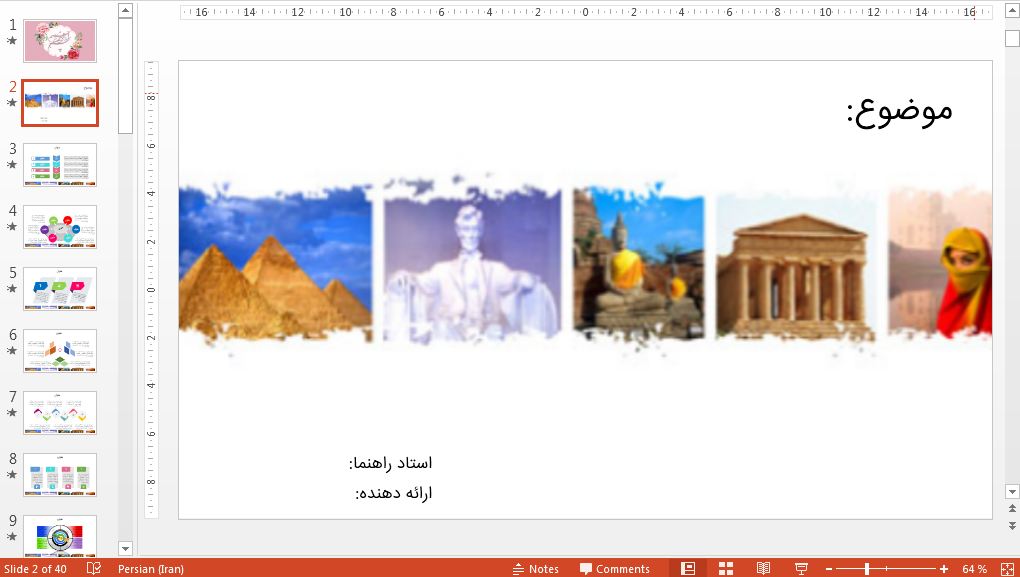
Task: Adjust zoom using the zoom slider handle
Action: point(867,567)
